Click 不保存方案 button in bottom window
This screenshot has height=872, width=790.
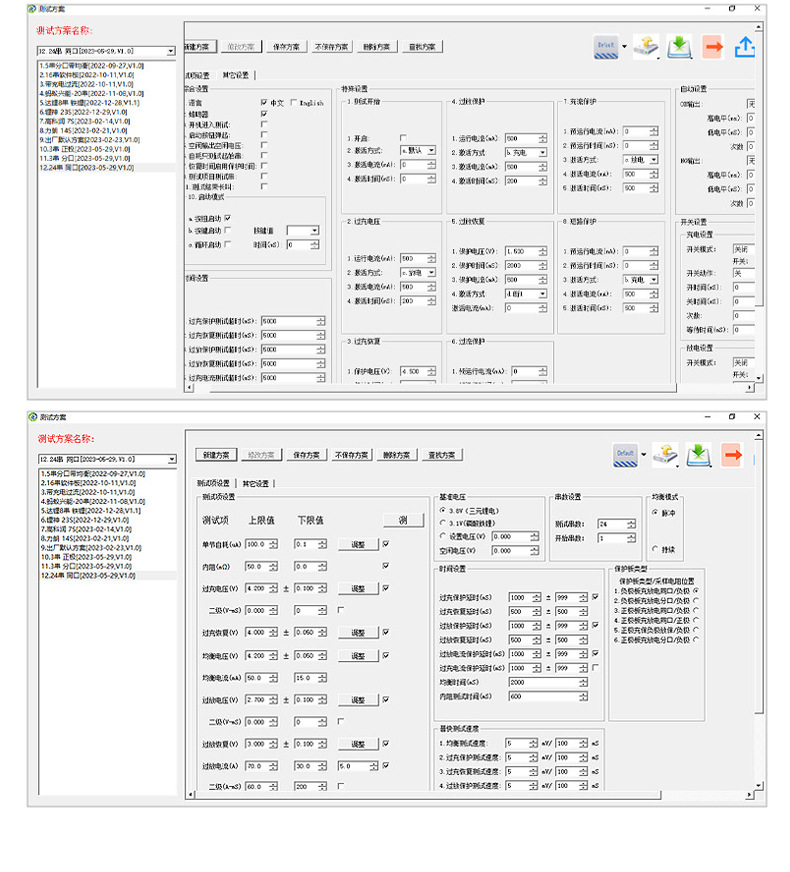[x=351, y=455]
